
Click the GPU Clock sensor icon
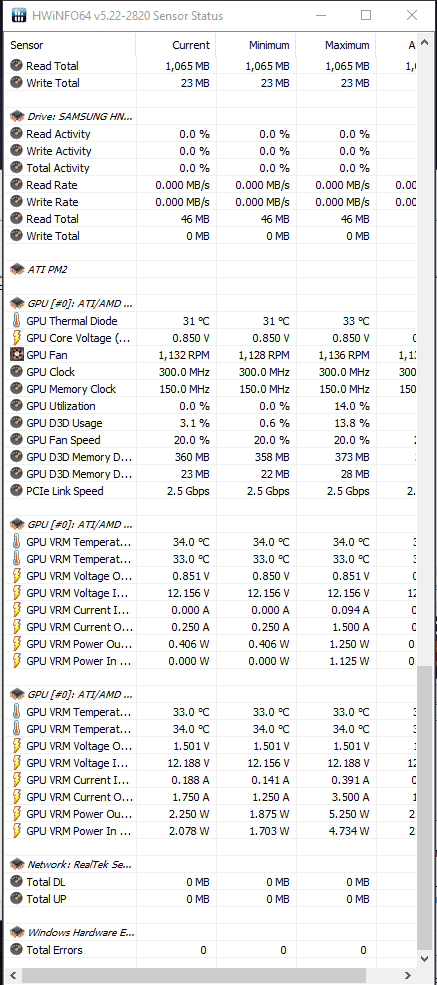(x=16, y=371)
